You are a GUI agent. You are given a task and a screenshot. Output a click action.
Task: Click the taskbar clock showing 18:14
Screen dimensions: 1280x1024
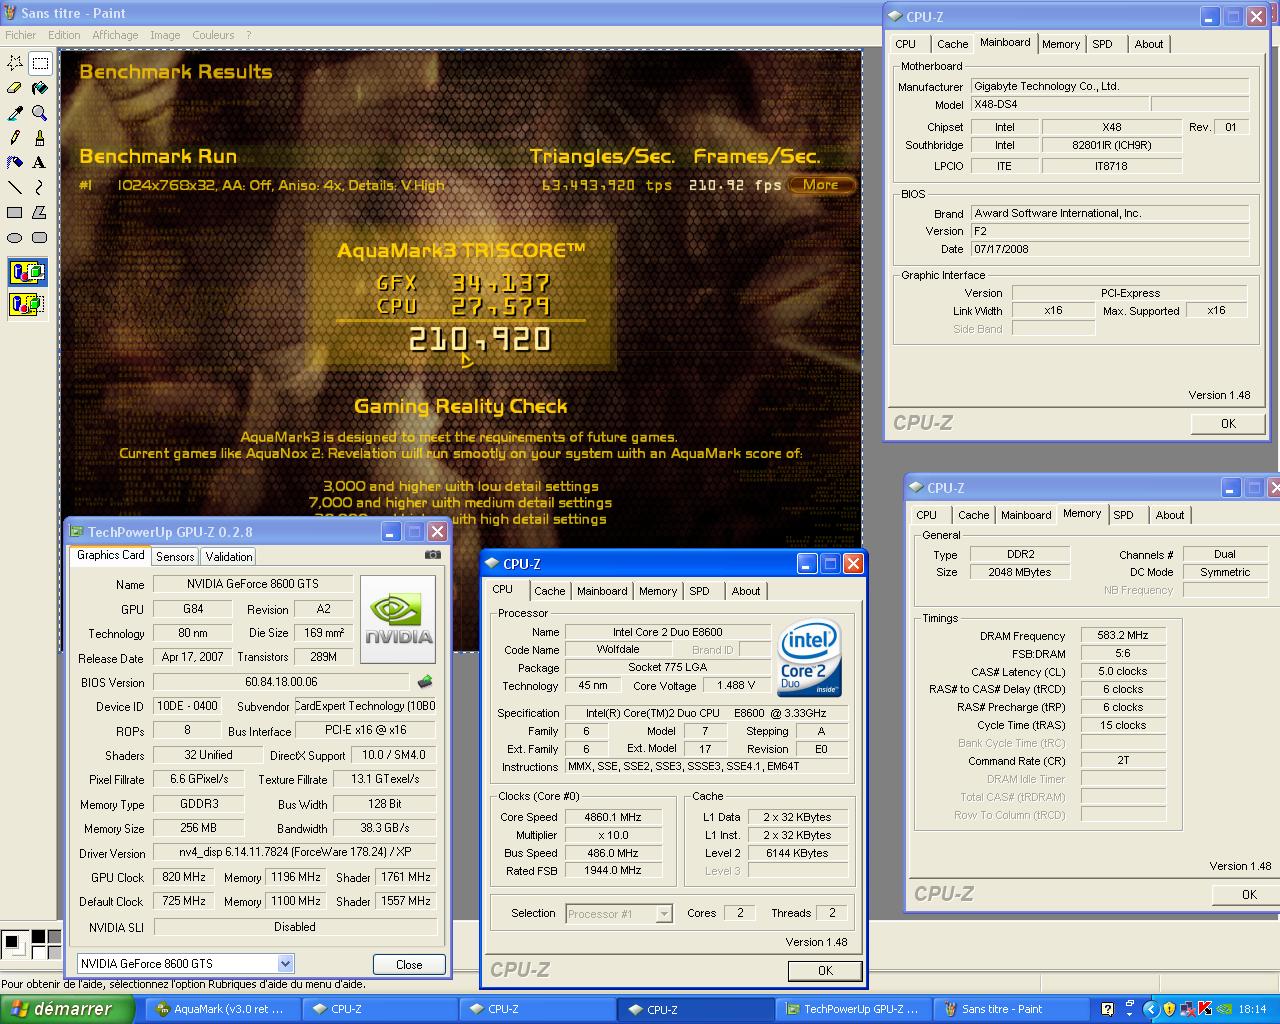coord(1252,1009)
